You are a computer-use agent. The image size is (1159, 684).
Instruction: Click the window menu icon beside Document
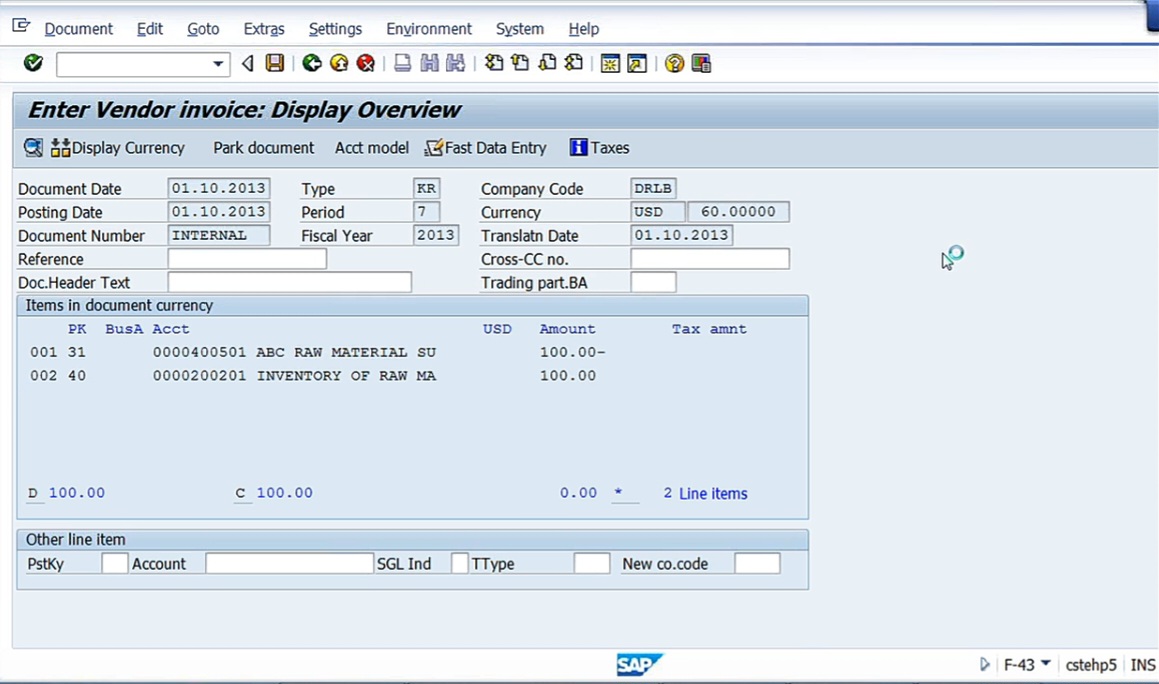(x=21, y=27)
